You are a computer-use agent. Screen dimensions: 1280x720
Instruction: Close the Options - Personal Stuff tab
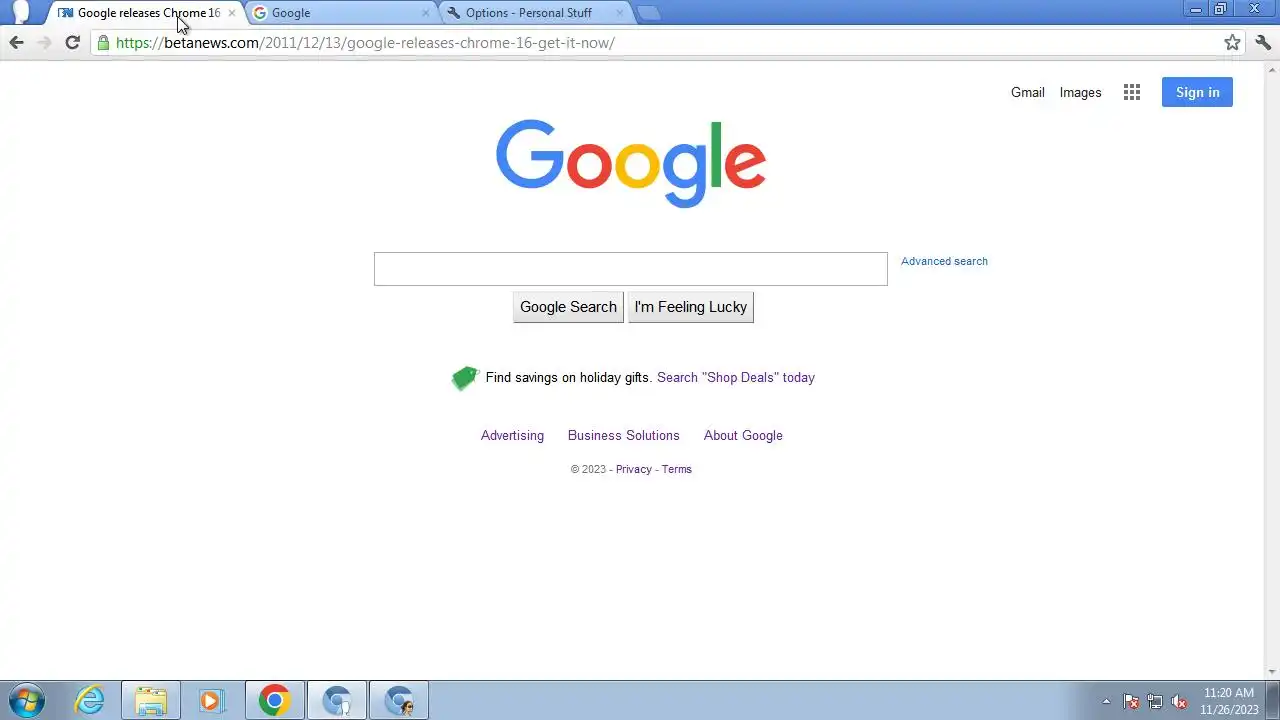620,13
